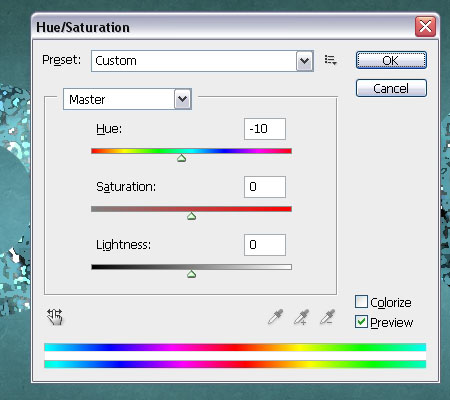This screenshot has width=450, height=400.
Task: Click the Lightness value field
Action: click(x=265, y=245)
